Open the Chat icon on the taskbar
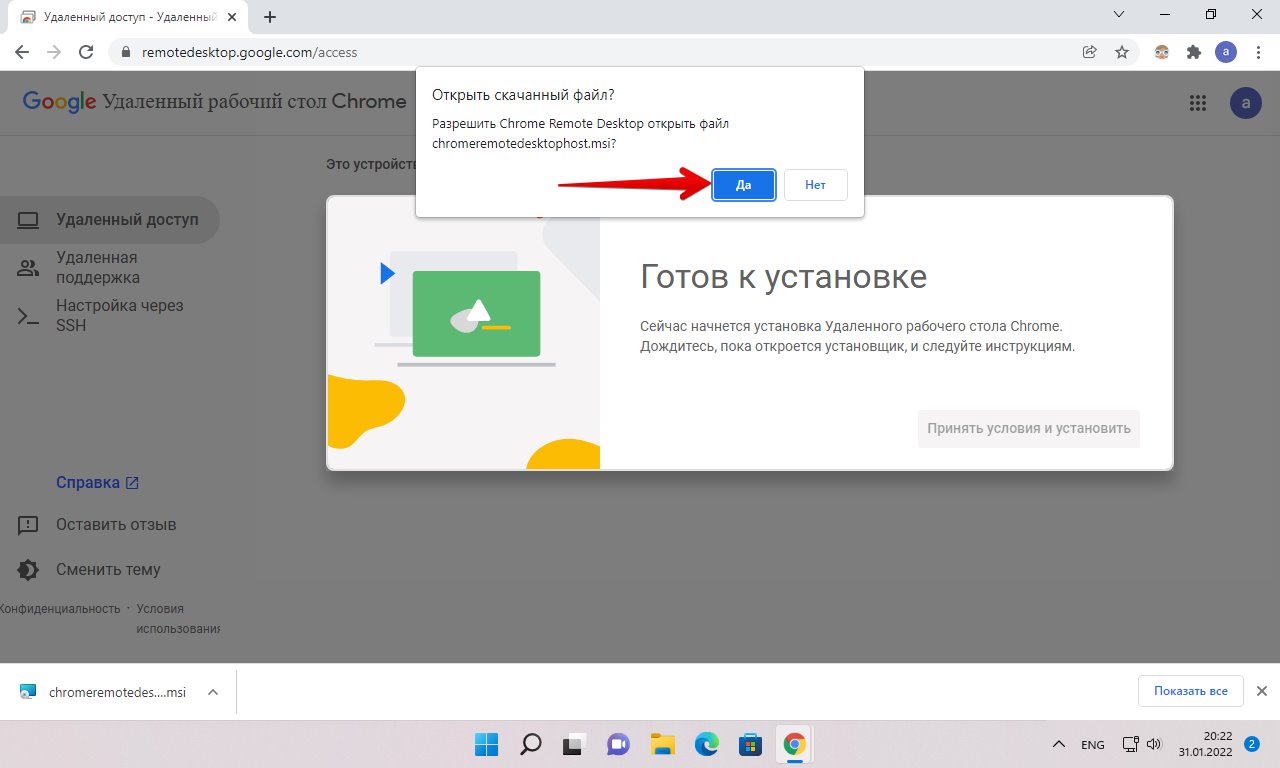 618,744
